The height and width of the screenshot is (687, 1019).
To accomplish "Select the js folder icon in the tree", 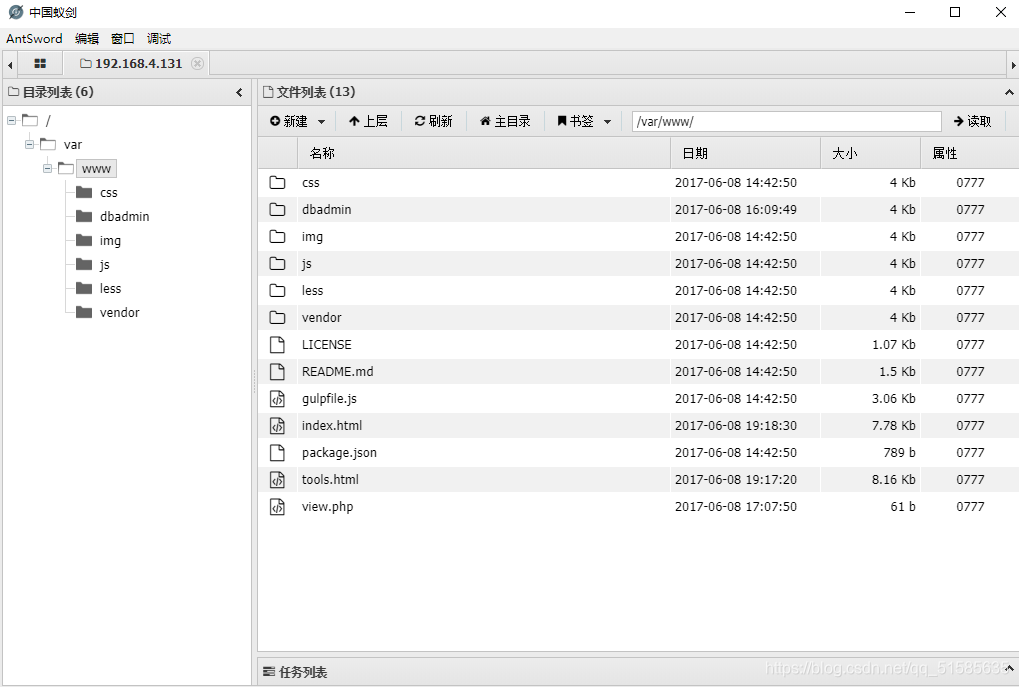I will [x=84, y=264].
